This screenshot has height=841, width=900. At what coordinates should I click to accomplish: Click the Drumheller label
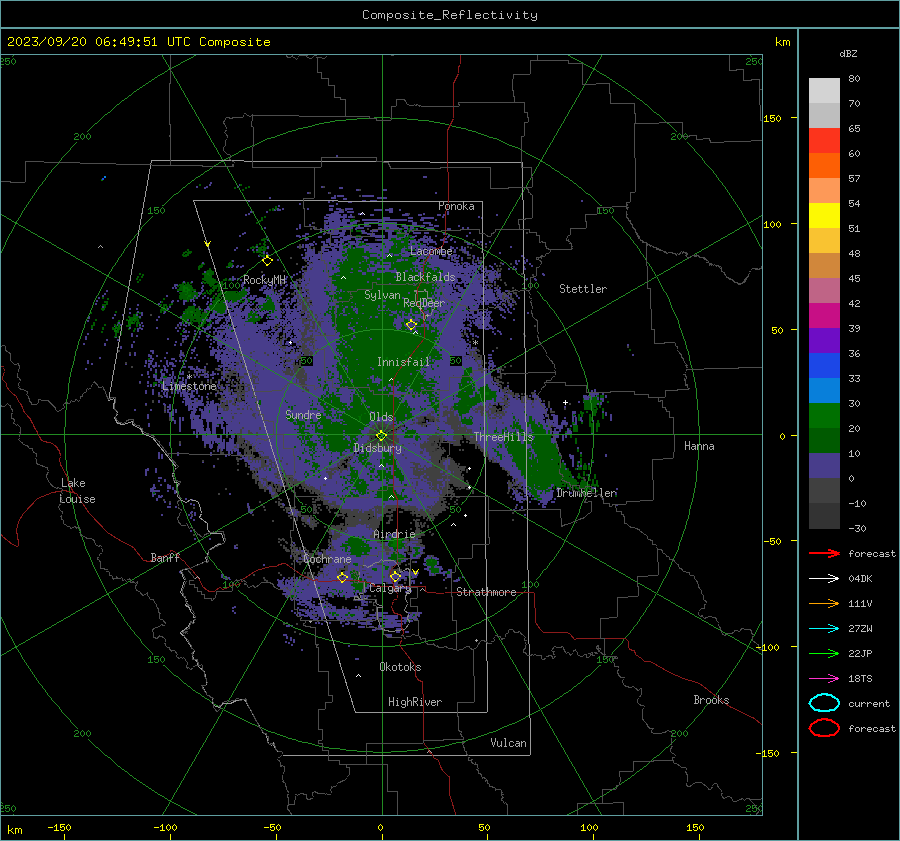pos(586,493)
